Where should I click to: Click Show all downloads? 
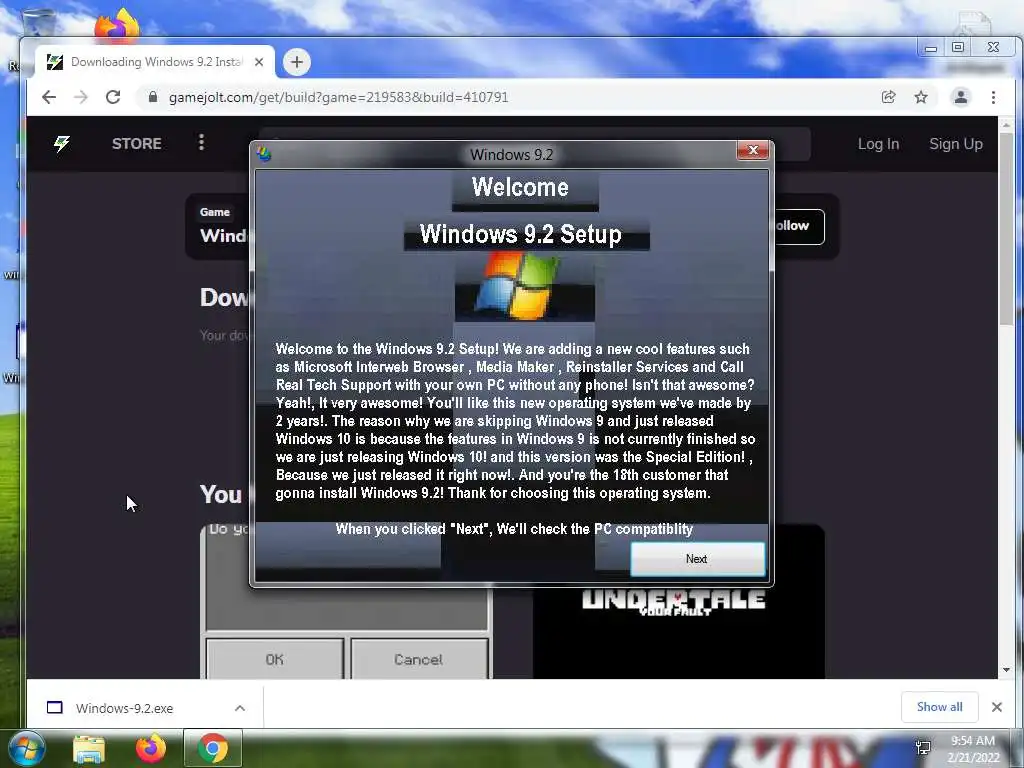(940, 707)
